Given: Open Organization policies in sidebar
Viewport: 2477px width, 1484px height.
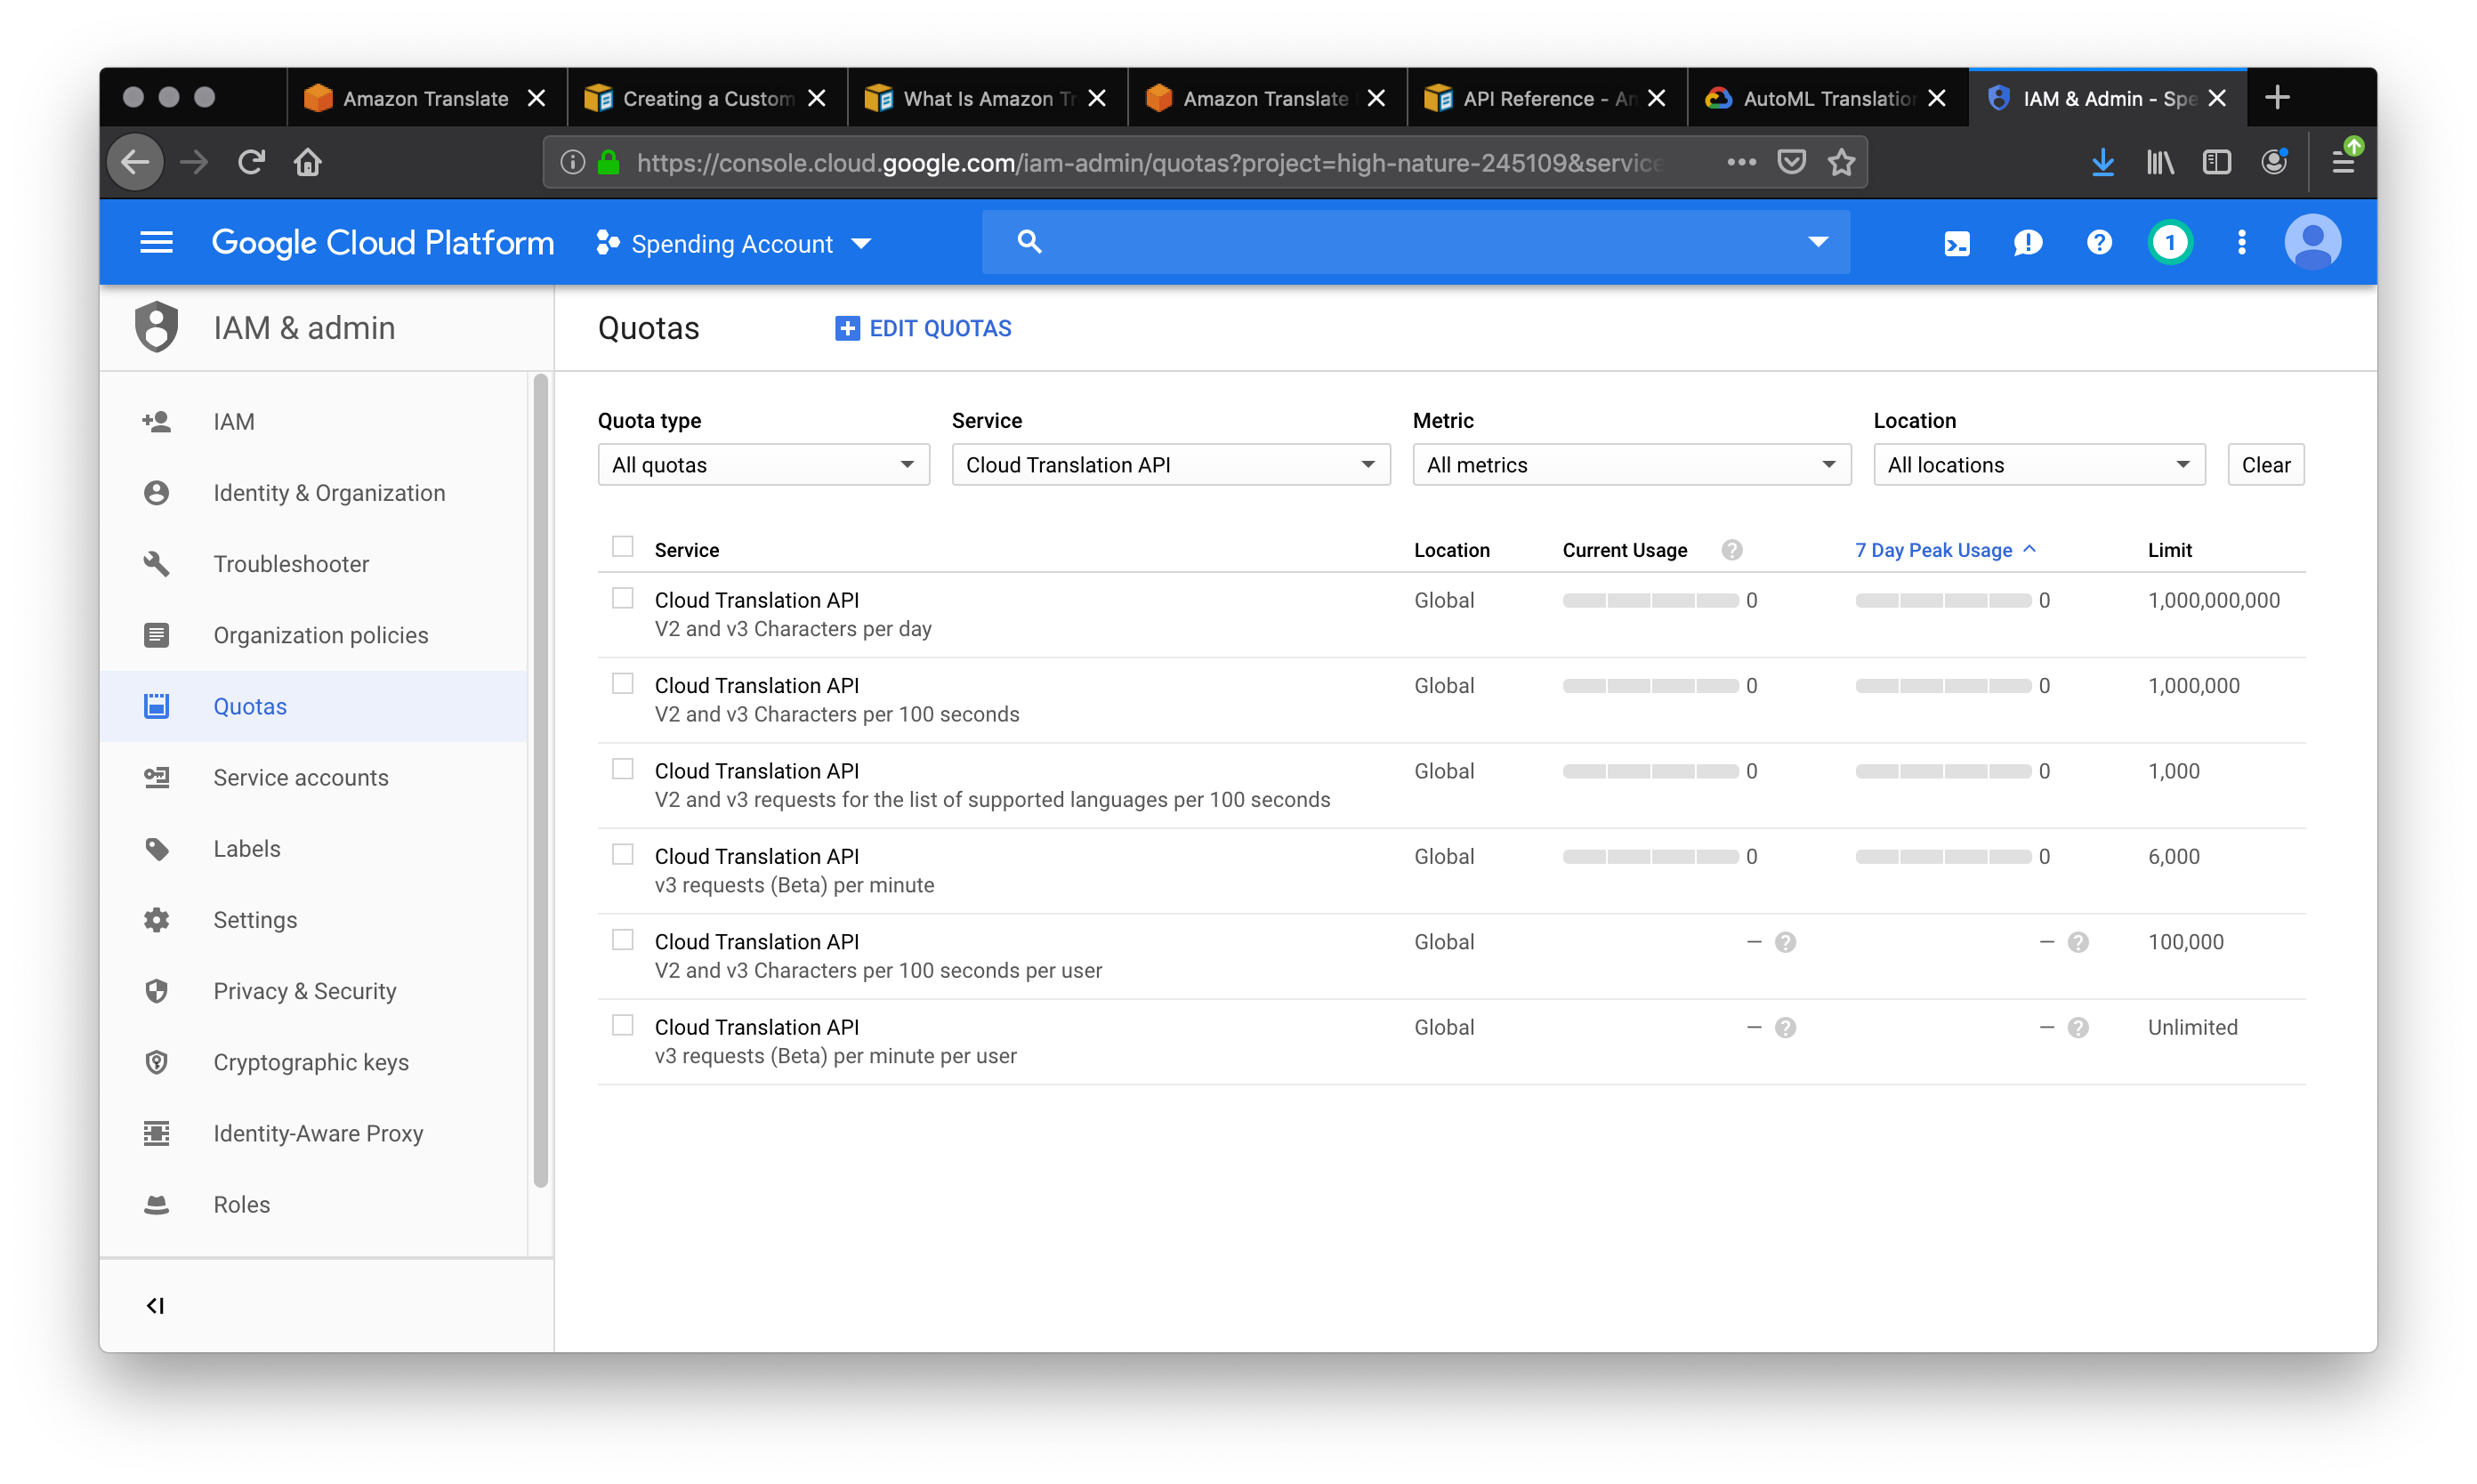Looking at the screenshot, I should [314, 636].
